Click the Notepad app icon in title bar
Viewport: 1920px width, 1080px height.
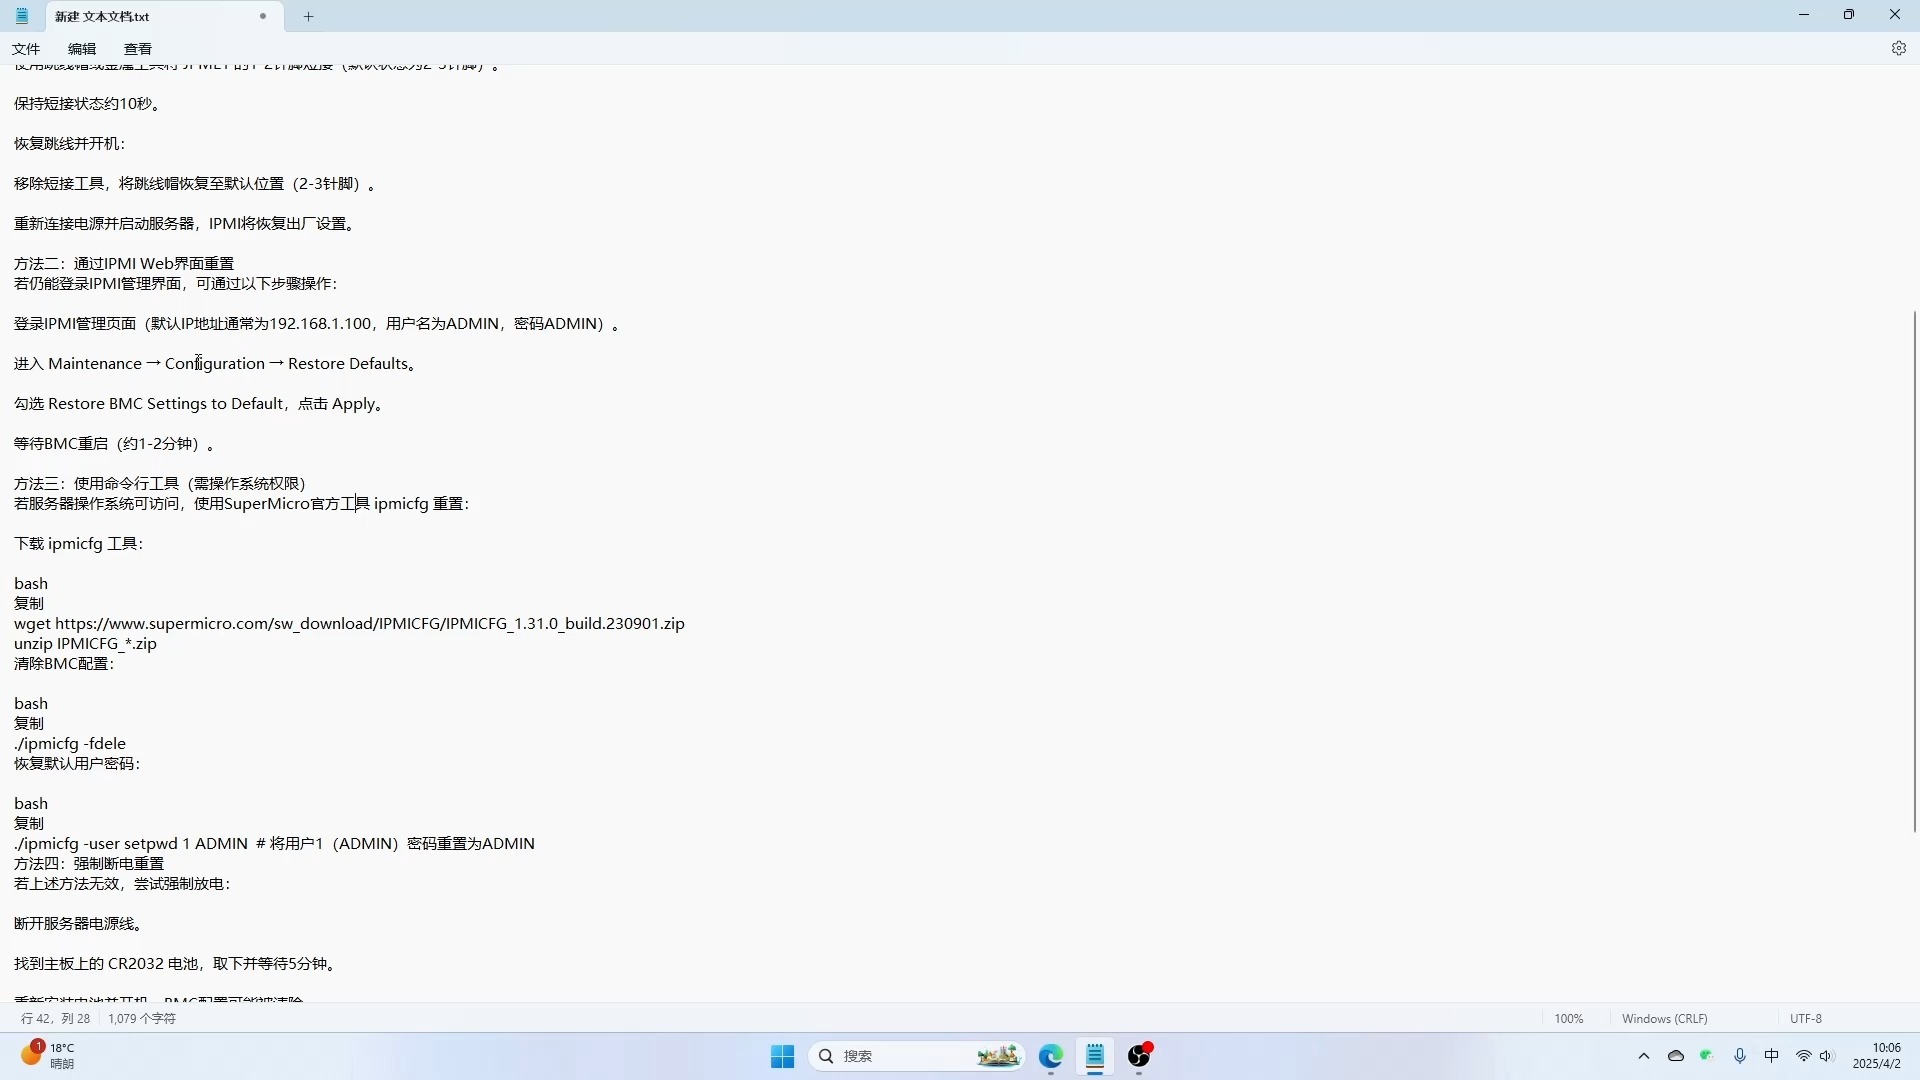click(x=22, y=16)
